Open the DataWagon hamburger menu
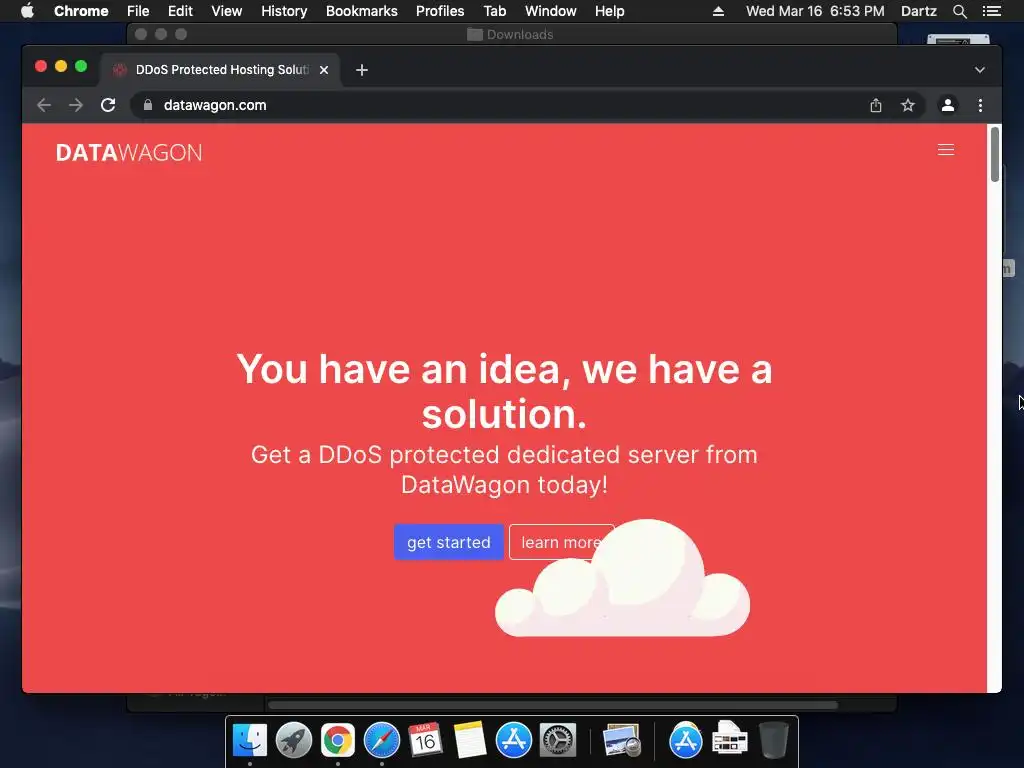 coord(946,150)
